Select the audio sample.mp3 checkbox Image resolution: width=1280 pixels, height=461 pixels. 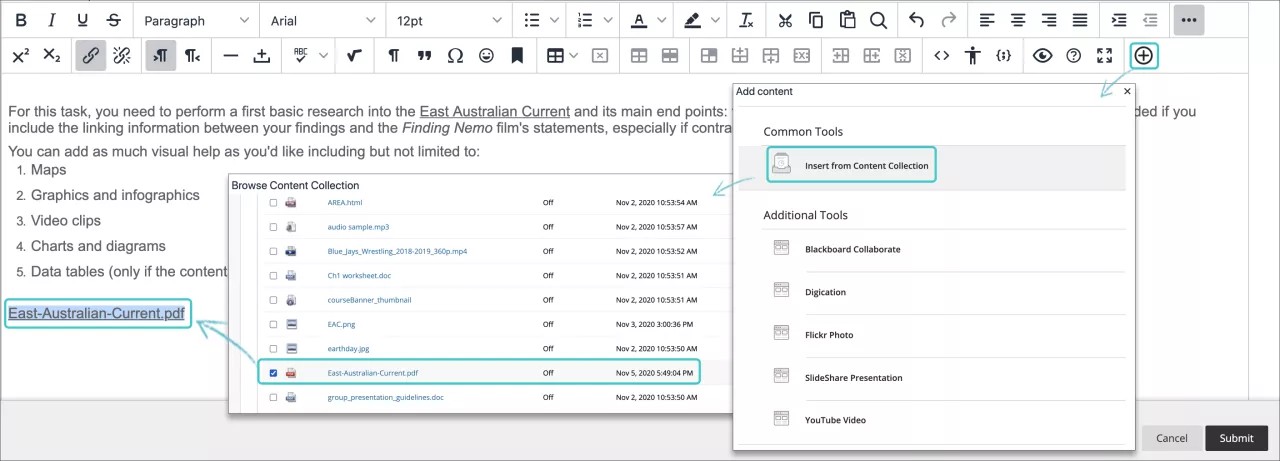(274, 227)
